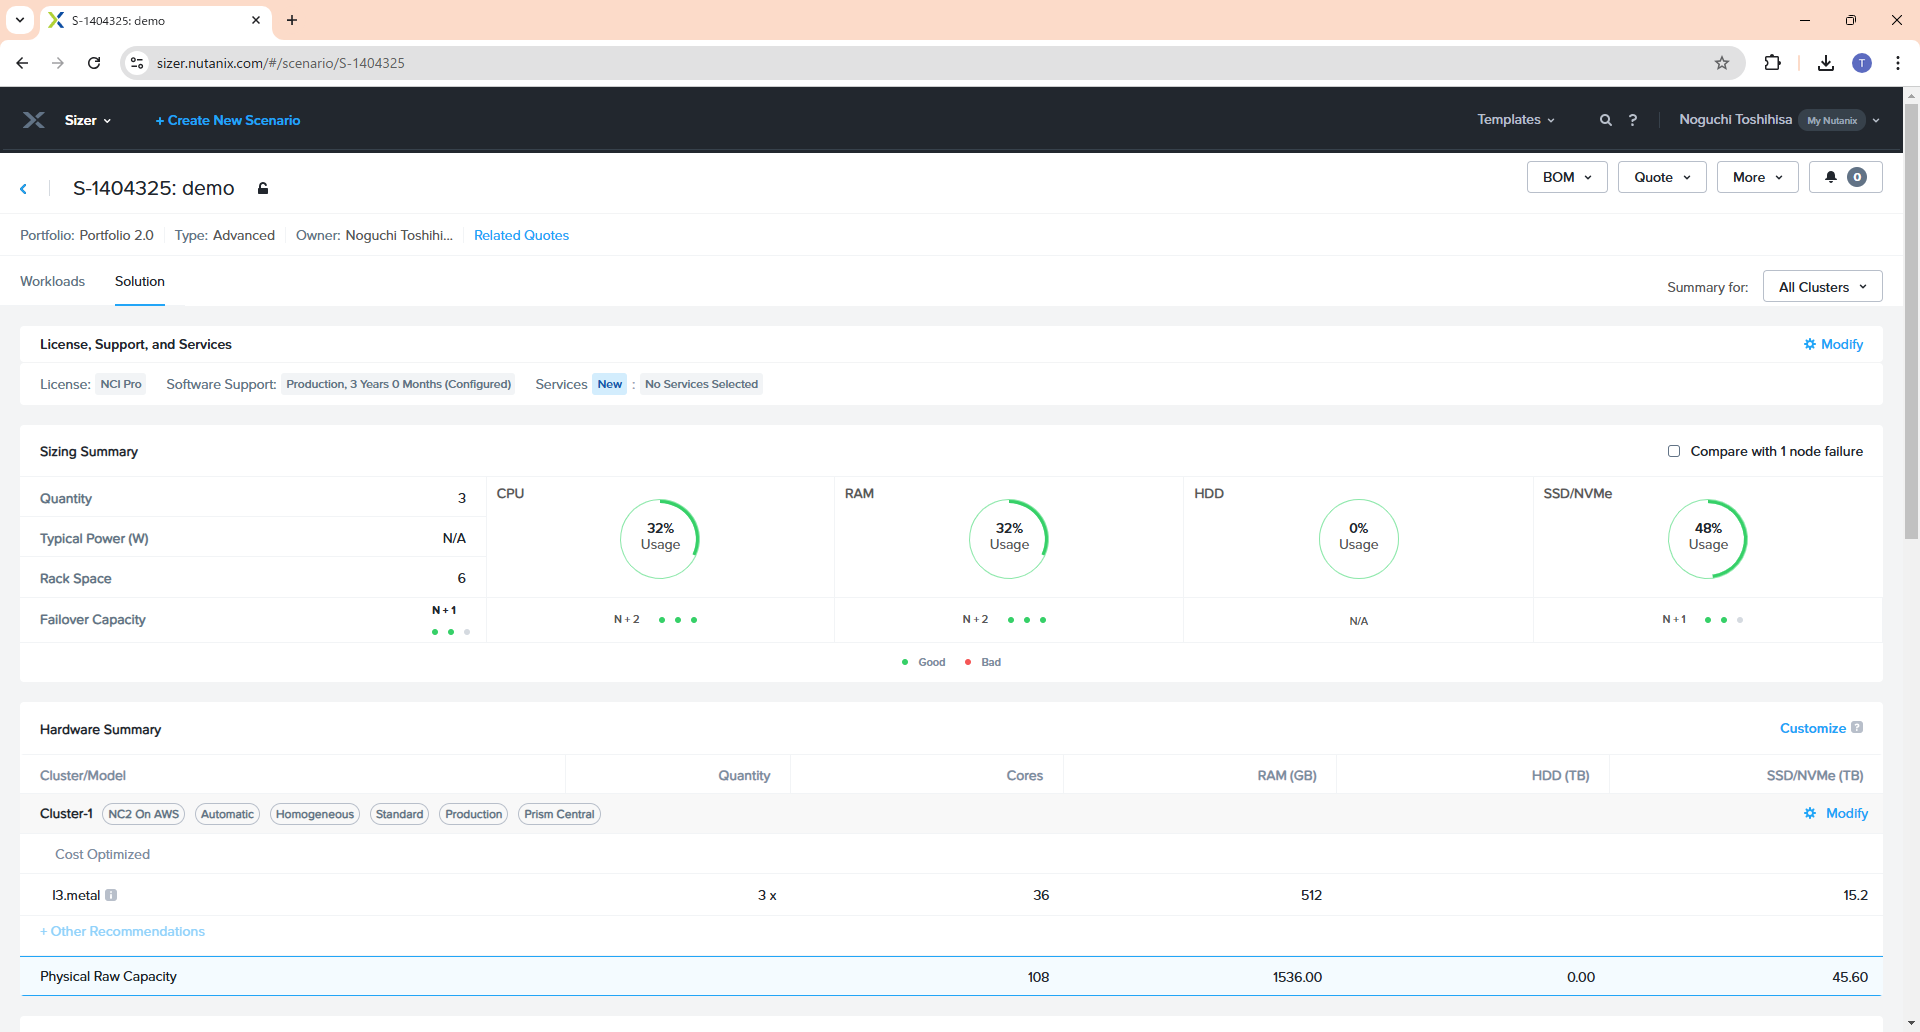Click the page vertical scrollbar
1920x1032 pixels.
(1911, 320)
